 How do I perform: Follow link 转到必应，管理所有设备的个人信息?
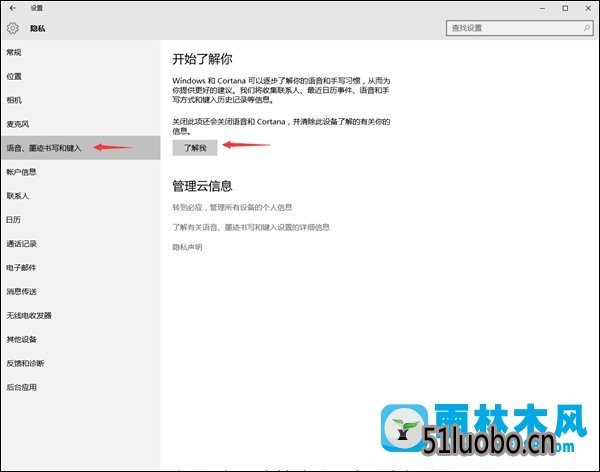(232, 207)
